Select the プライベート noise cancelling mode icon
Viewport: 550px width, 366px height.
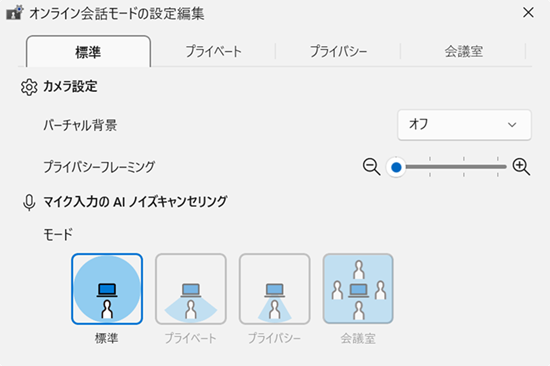191,289
